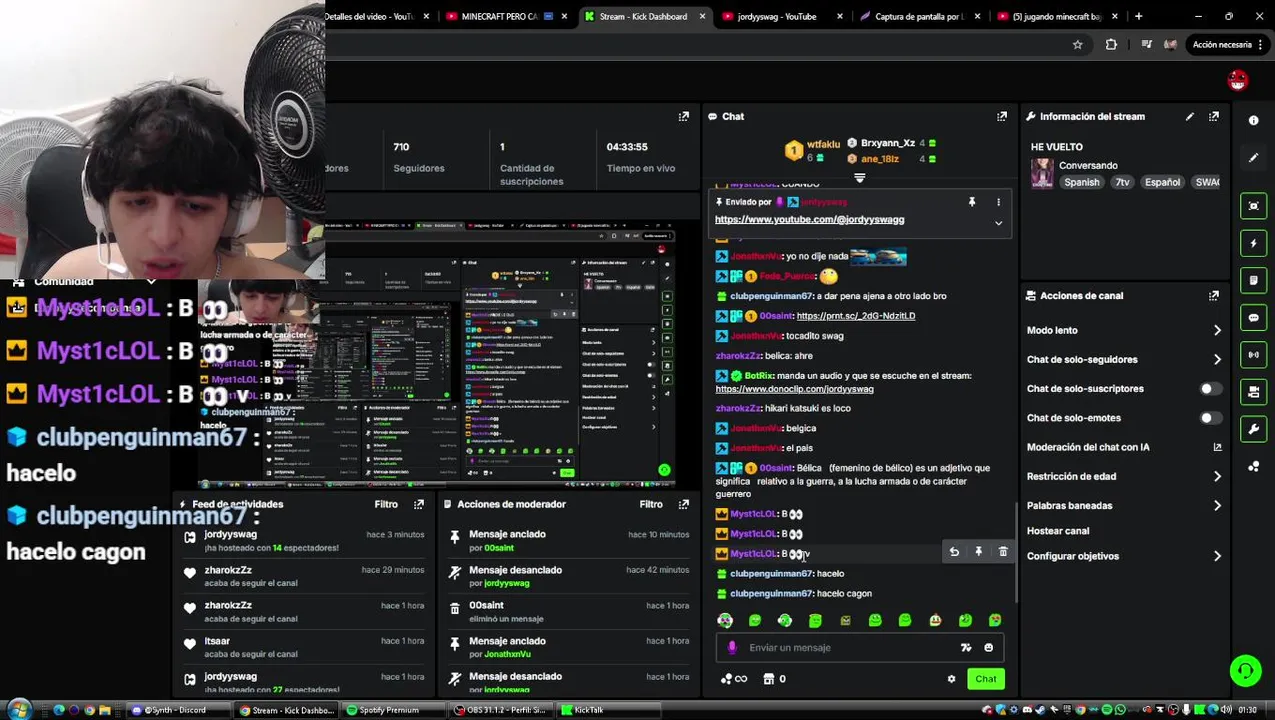The width and height of the screenshot is (1275, 720).
Task: Click the pencil icon in right sidebar
Action: point(1253,157)
